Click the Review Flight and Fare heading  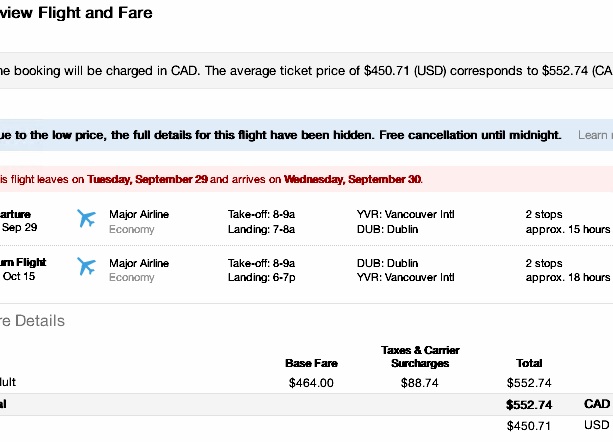tap(76, 13)
